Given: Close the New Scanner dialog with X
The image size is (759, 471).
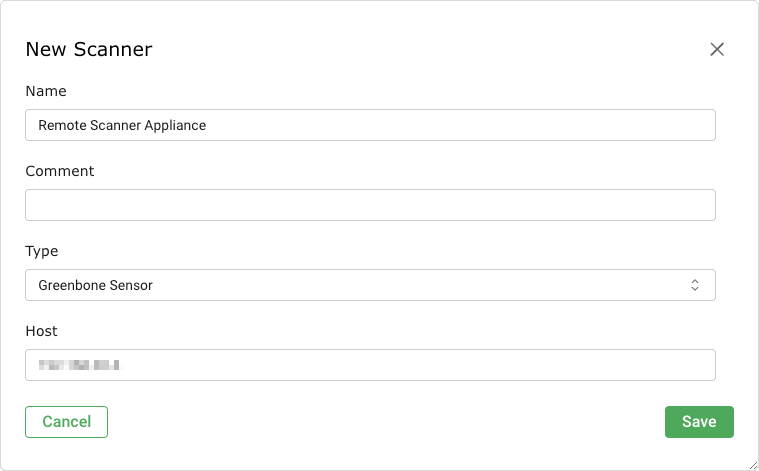Looking at the screenshot, I should coord(716,49).
